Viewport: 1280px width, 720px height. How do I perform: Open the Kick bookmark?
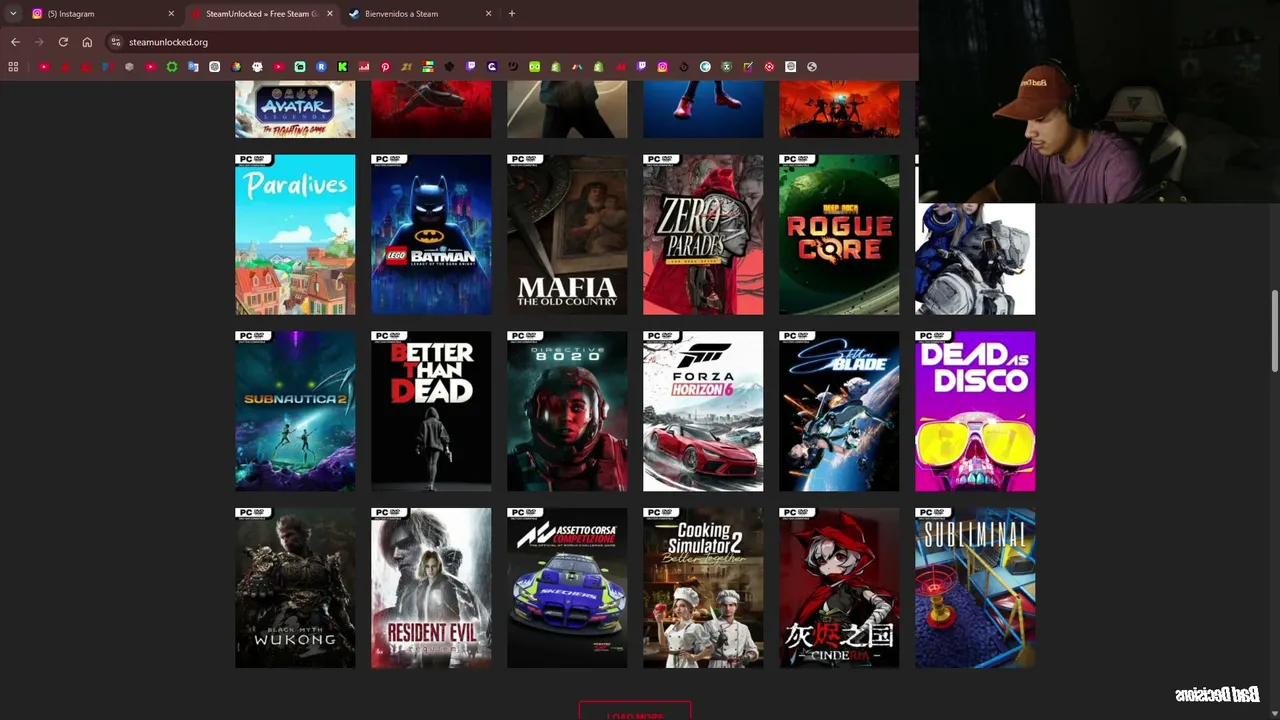click(342, 67)
